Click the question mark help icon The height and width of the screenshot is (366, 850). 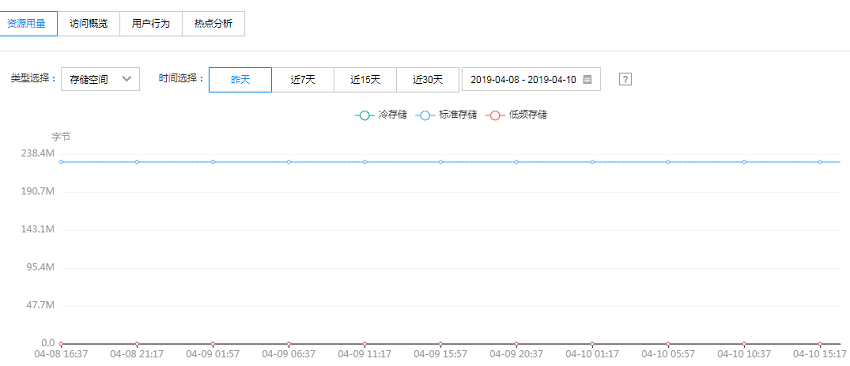click(625, 79)
